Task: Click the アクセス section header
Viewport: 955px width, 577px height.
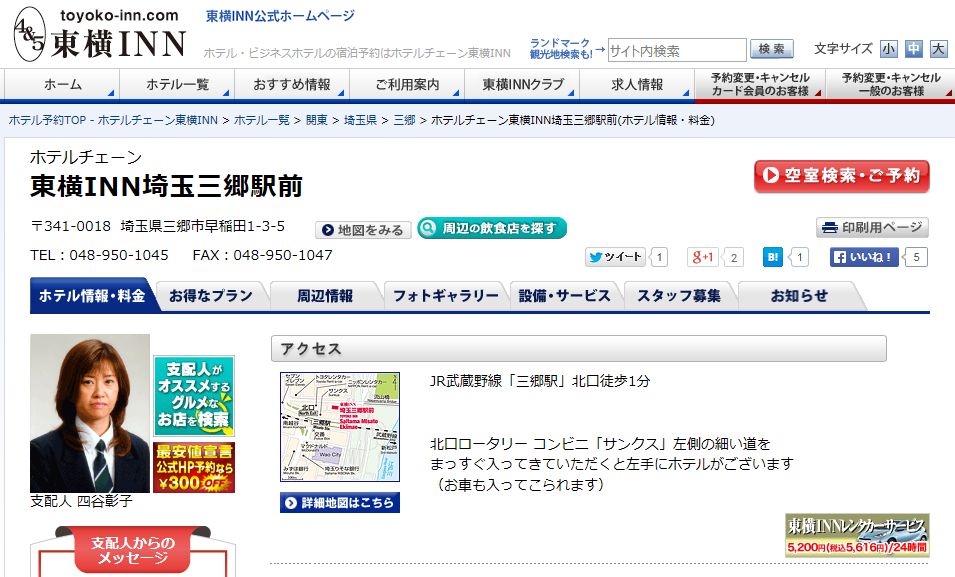Action: (x=579, y=349)
